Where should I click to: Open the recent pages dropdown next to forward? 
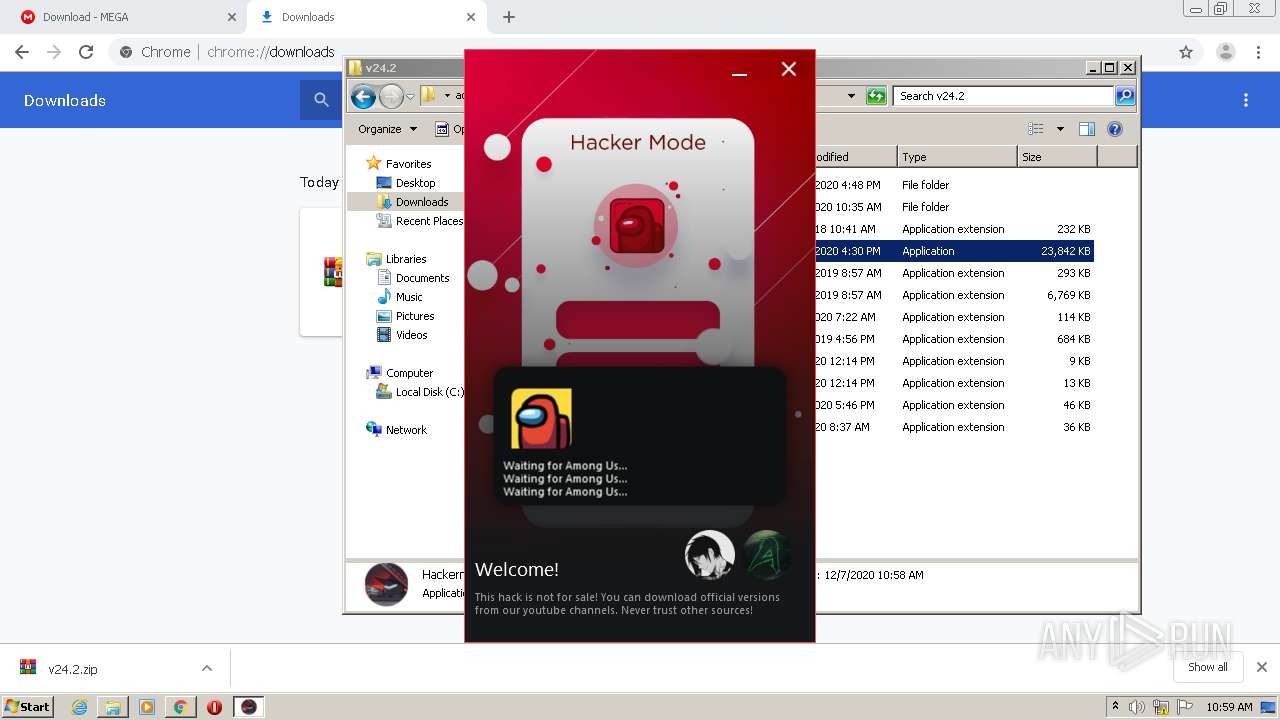tap(410, 97)
